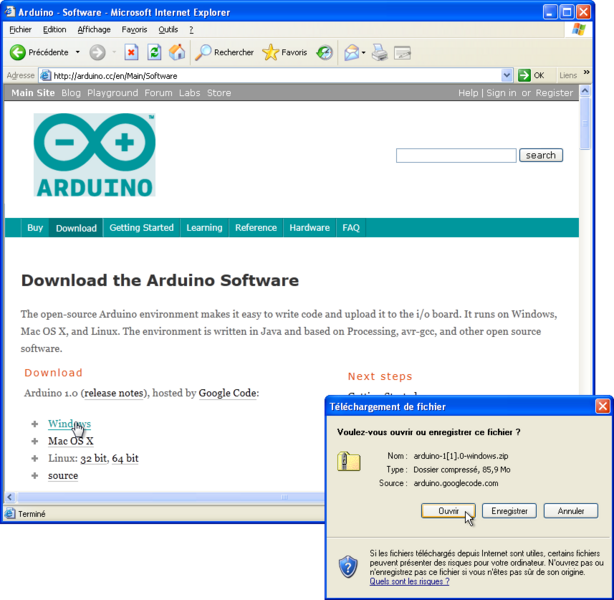Open the Affichage menu
Image resolution: width=614 pixels, height=600 pixels.
click(94, 30)
